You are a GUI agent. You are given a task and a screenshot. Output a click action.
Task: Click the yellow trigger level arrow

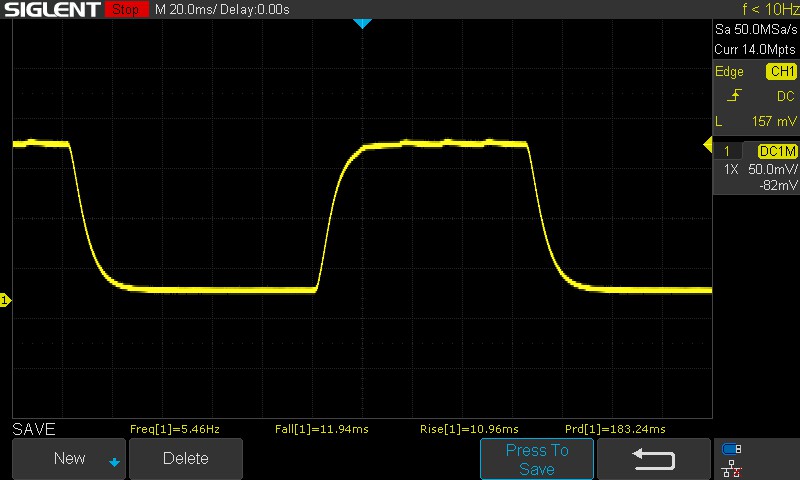[x=708, y=145]
